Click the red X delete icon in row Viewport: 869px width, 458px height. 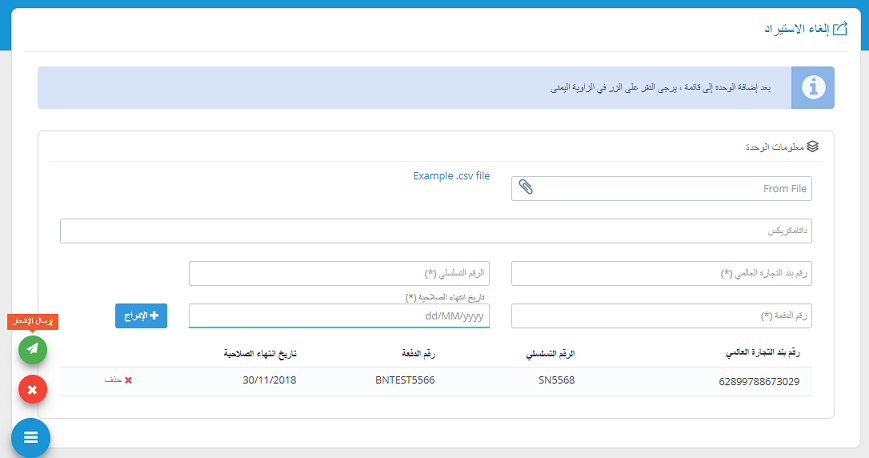coord(128,380)
